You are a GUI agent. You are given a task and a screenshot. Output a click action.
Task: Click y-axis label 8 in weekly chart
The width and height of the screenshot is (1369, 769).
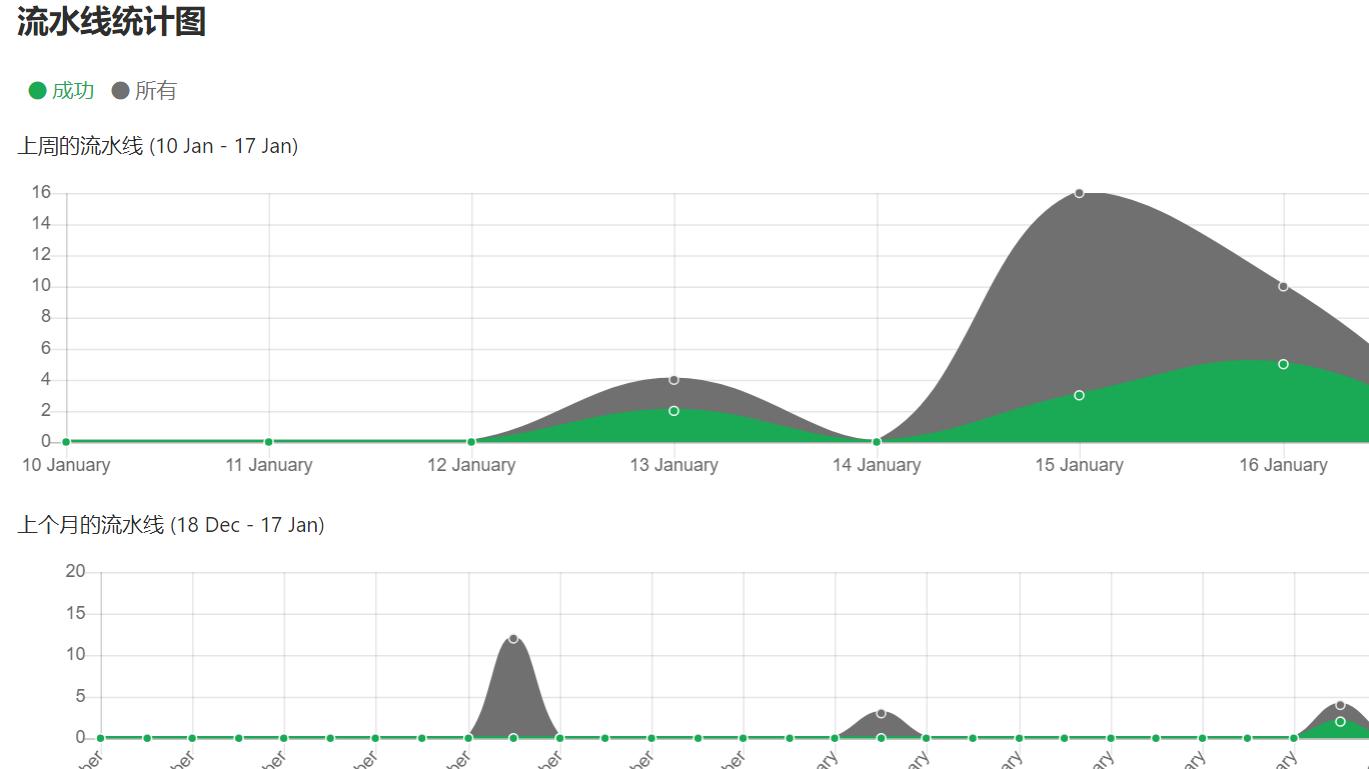(46, 317)
